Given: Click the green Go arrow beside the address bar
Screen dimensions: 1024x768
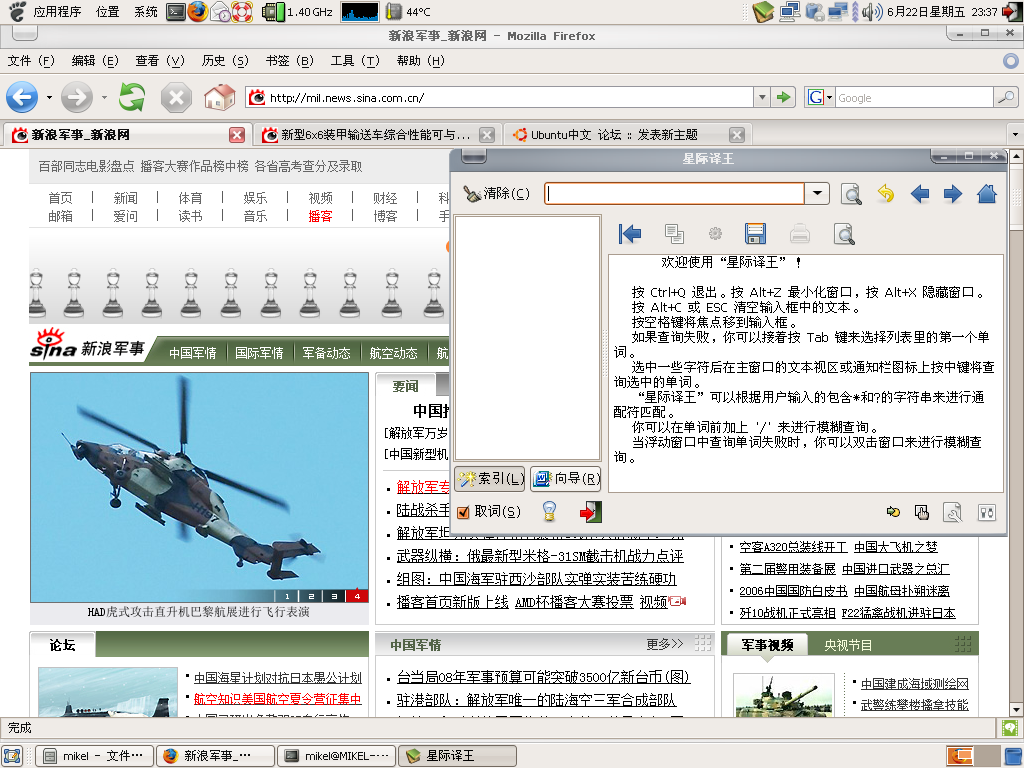Looking at the screenshot, I should (783, 97).
